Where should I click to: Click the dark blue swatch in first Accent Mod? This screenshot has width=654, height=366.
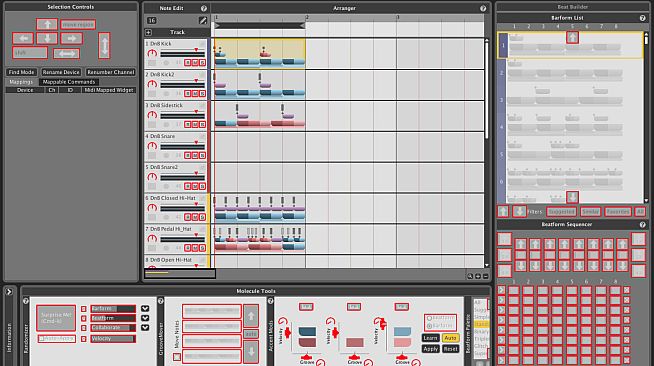point(307,332)
